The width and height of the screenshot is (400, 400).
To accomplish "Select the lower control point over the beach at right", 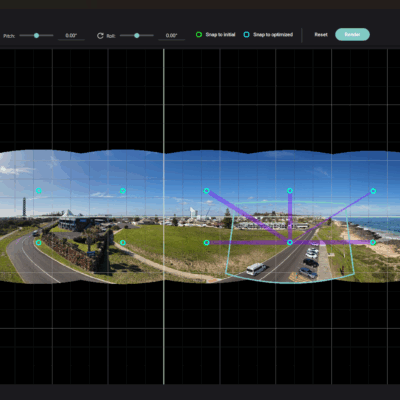I will point(373,242).
